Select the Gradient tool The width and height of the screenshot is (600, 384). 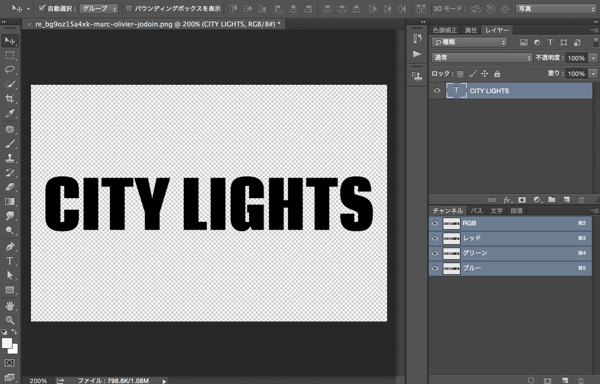(10, 202)
